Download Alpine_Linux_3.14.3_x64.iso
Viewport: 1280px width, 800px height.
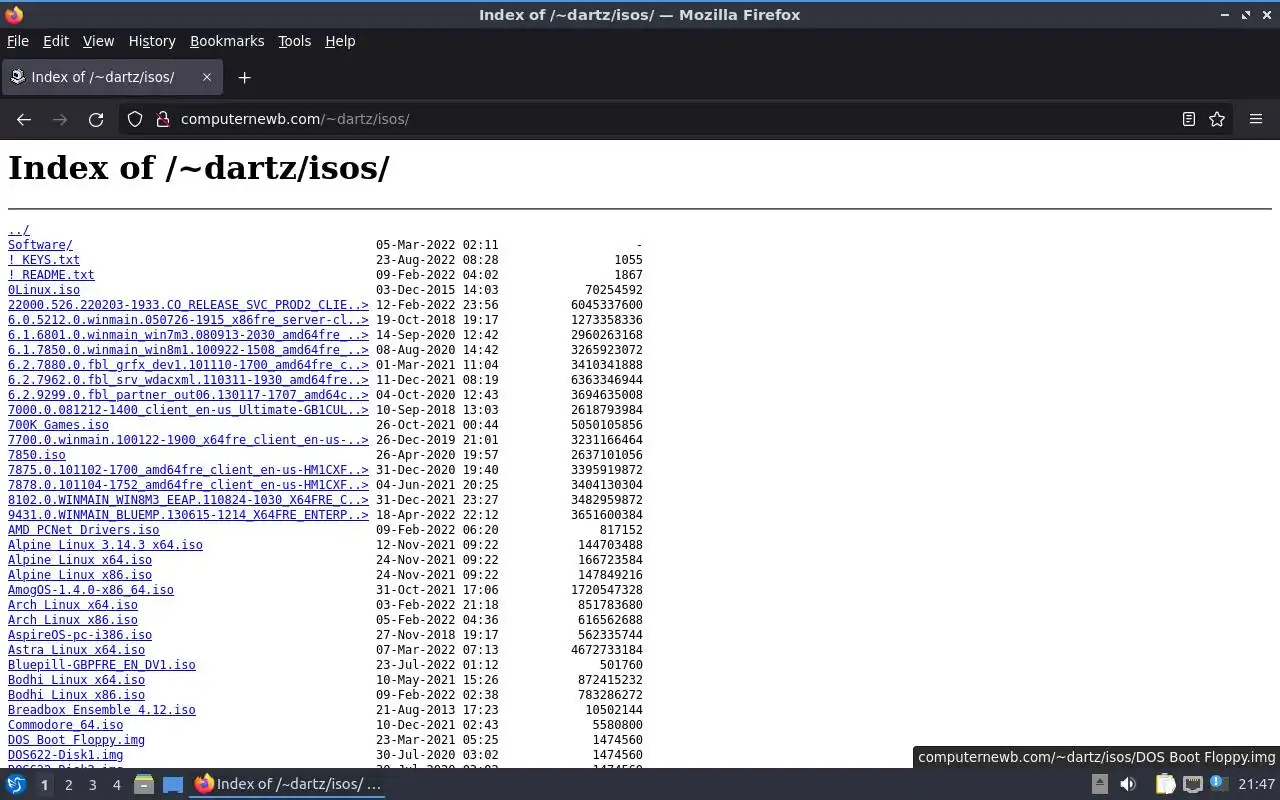click(105, 545)
